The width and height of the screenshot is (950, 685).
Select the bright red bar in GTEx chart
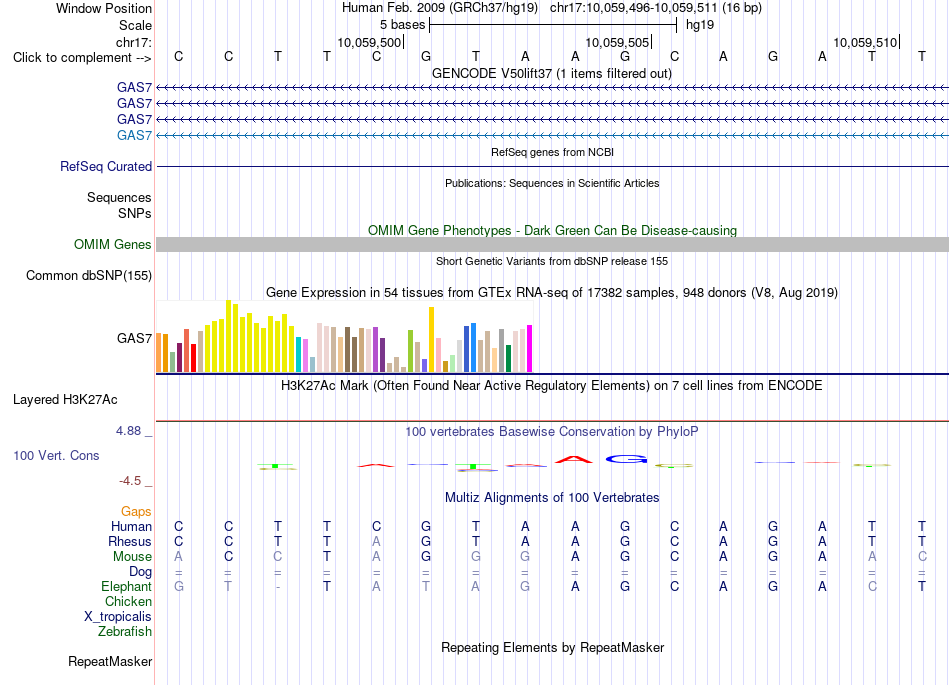pos(193,357)
